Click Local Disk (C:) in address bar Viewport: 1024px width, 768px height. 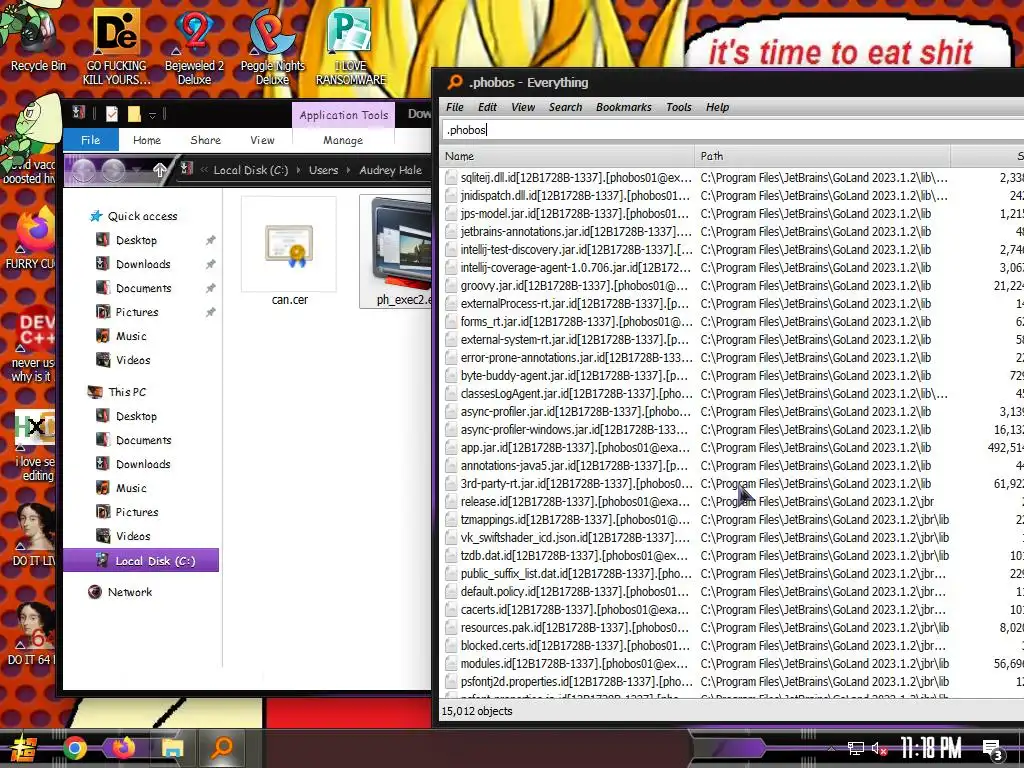[250, 170]
